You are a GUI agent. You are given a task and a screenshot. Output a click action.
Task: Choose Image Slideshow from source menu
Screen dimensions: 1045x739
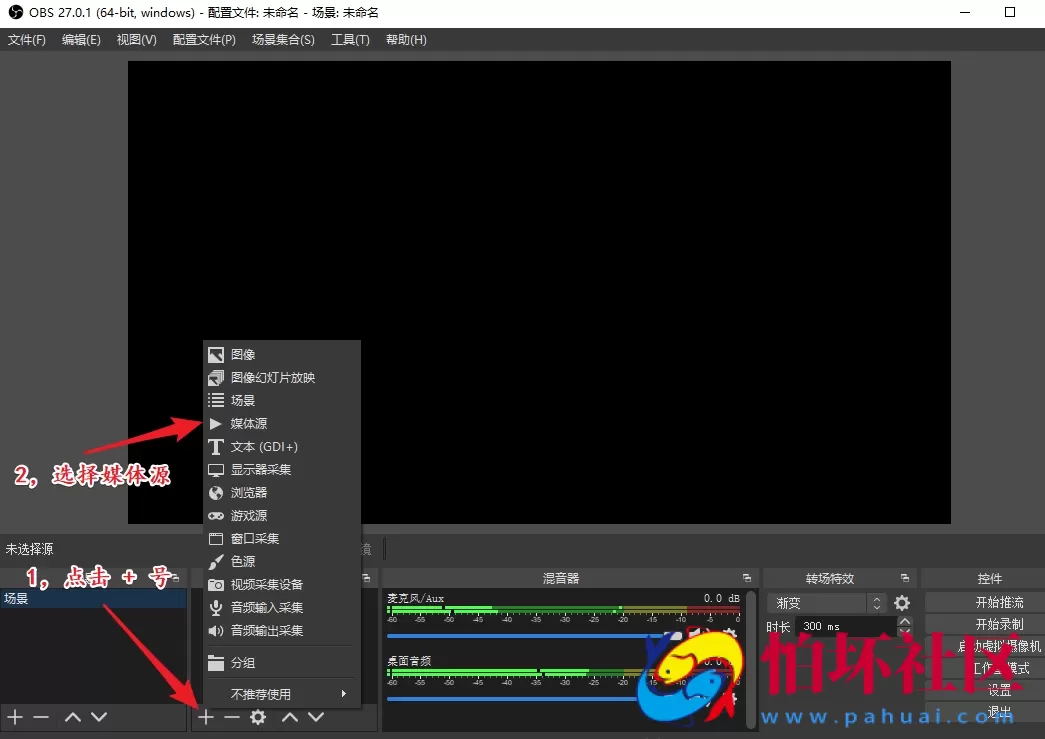[272, 378]
